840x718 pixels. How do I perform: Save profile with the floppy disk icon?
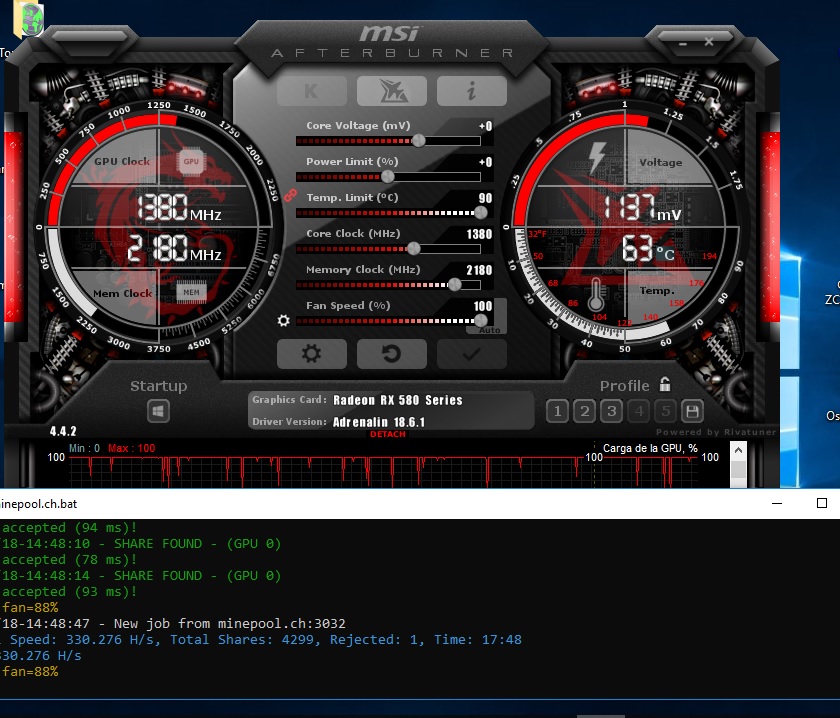(692, 412)
